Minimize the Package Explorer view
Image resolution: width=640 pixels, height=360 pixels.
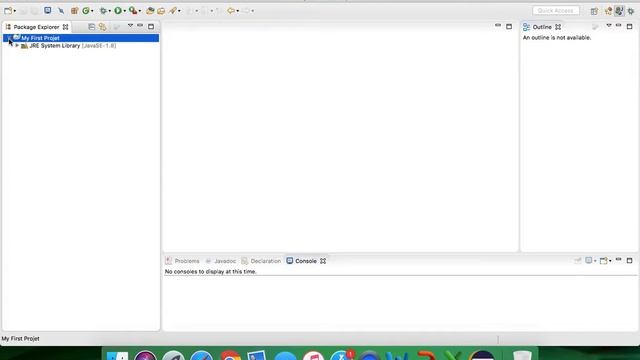(x=140, y=26)
